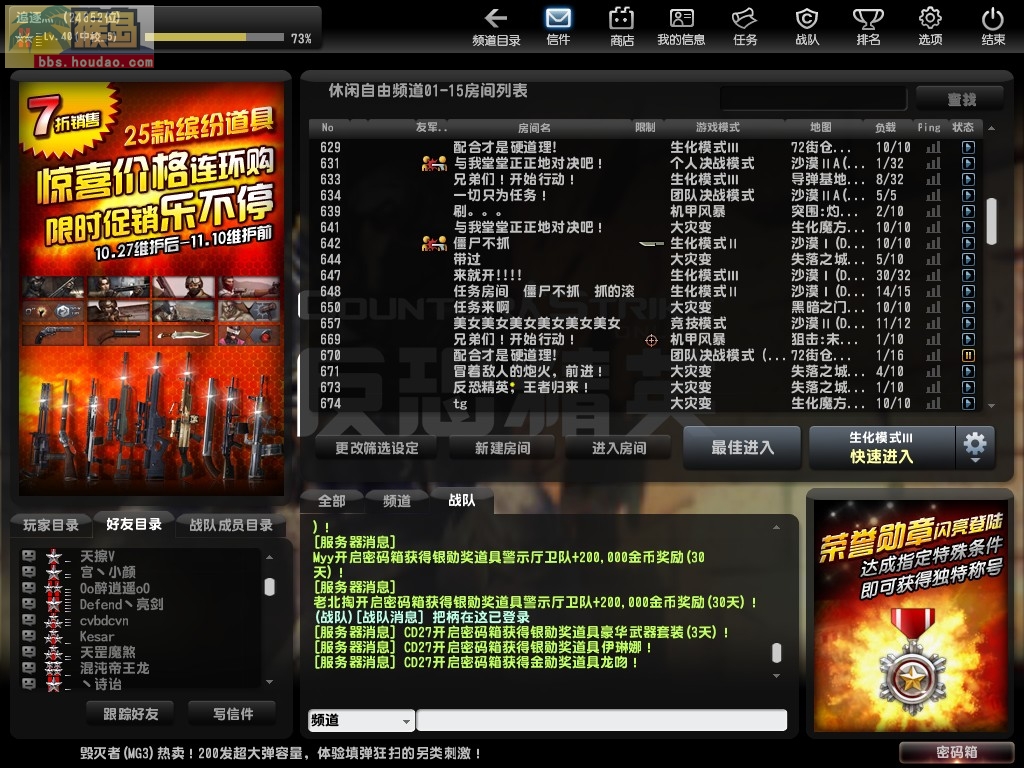This screenshot has width=1024, height=768.
Task: Click the chat message input field
Action: point(601,720)
